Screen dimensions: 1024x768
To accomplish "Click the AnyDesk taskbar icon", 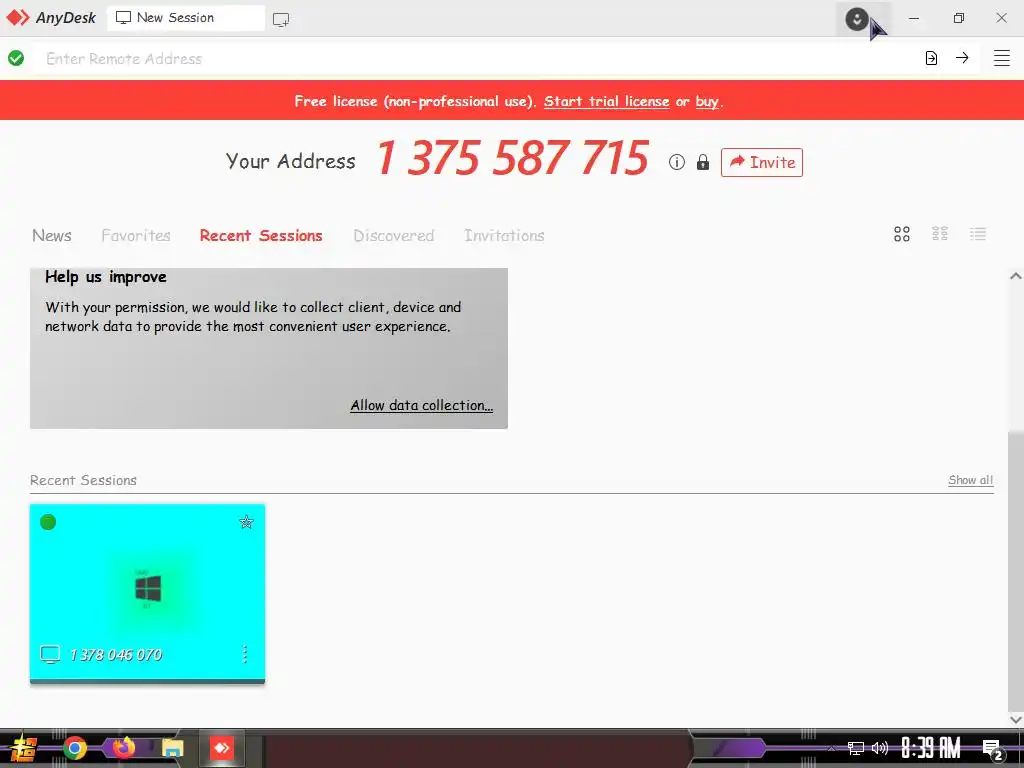I will [x=221, y=748].
